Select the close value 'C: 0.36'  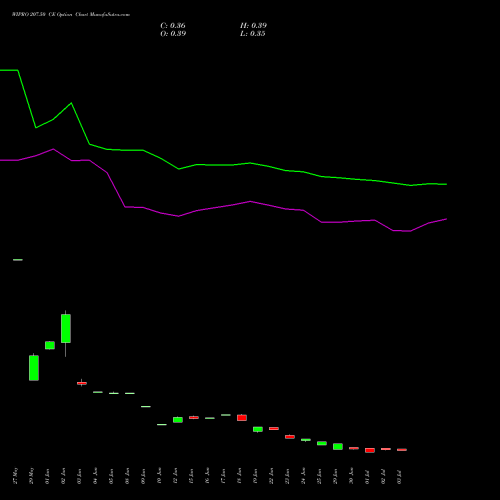[x=173, y=26]
